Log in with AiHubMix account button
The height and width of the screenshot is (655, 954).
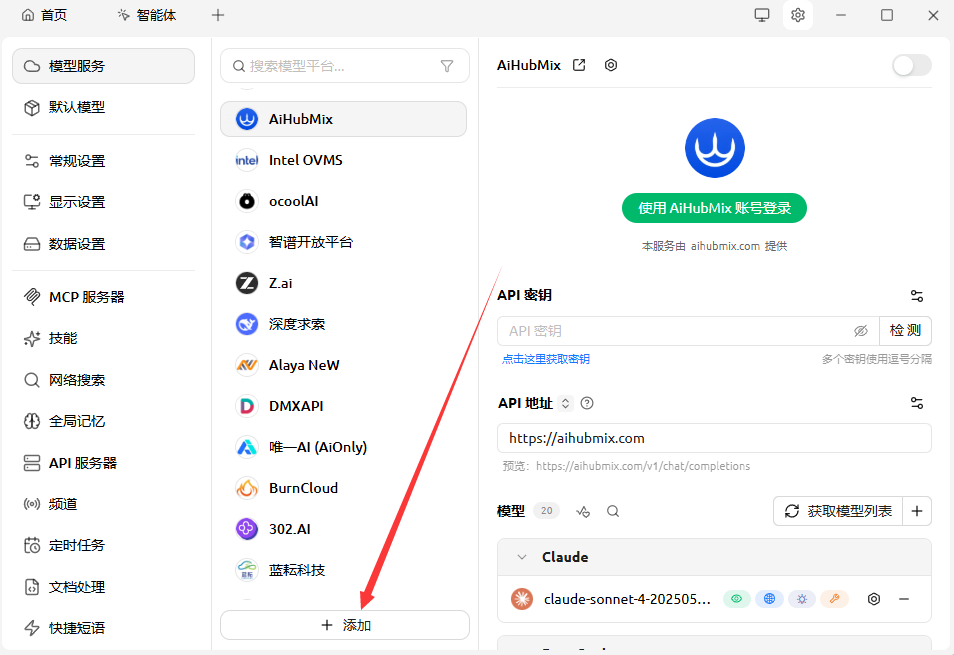click(x=714, y=208)
